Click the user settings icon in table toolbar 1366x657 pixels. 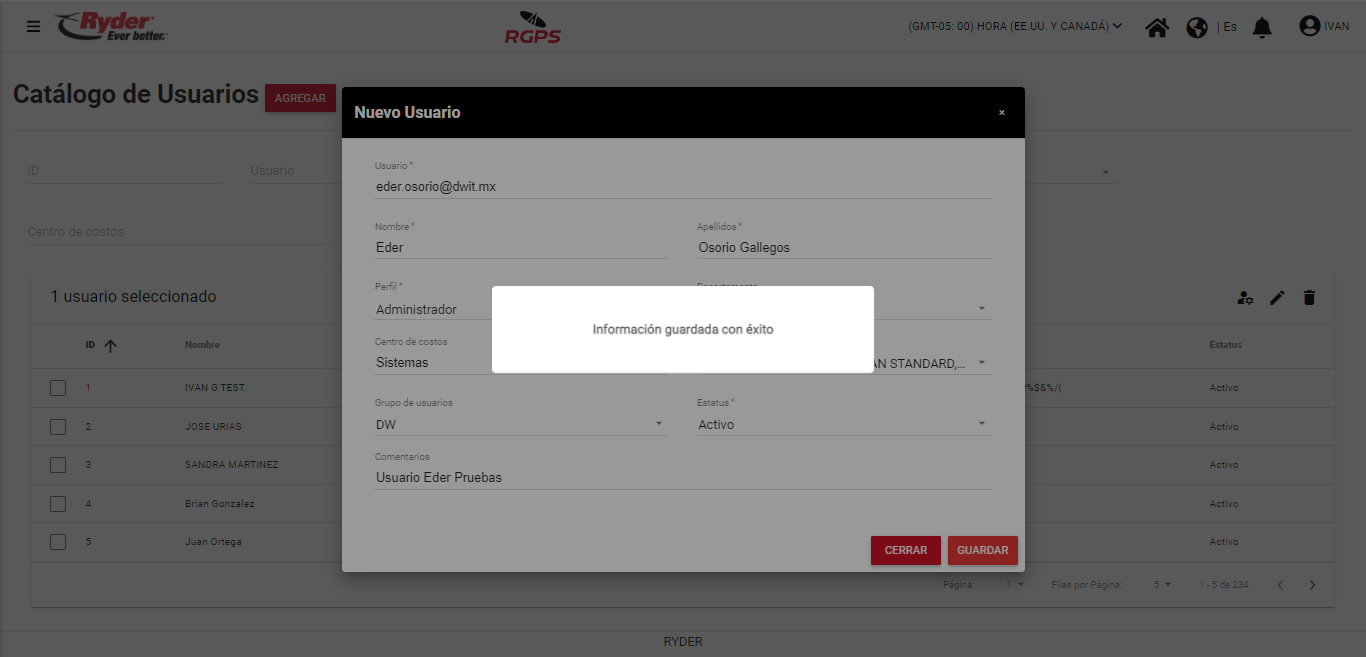pyautogui.click(x=1245, y=297)
